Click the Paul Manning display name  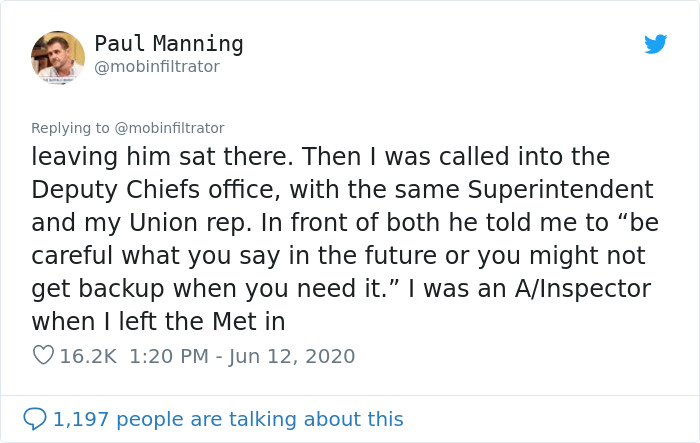coord(169,44)
